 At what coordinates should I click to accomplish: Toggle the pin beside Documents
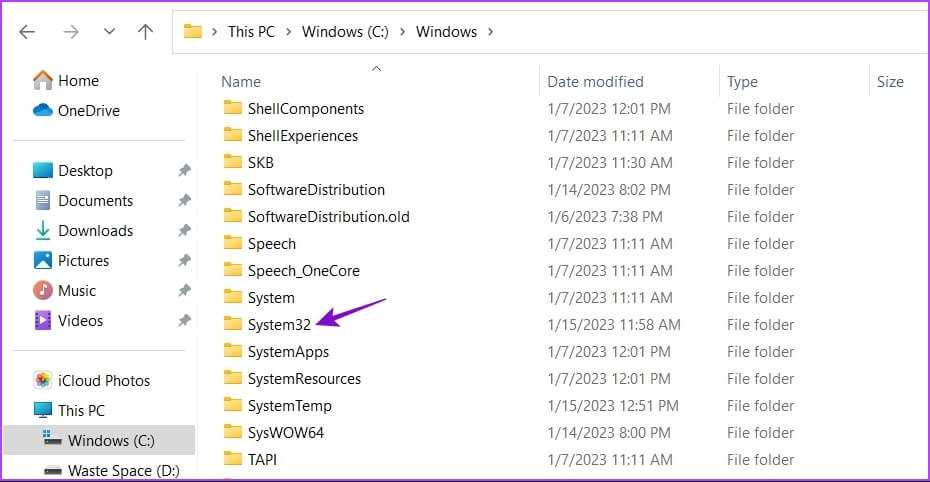pyautogui.click(x=184, y=201)
